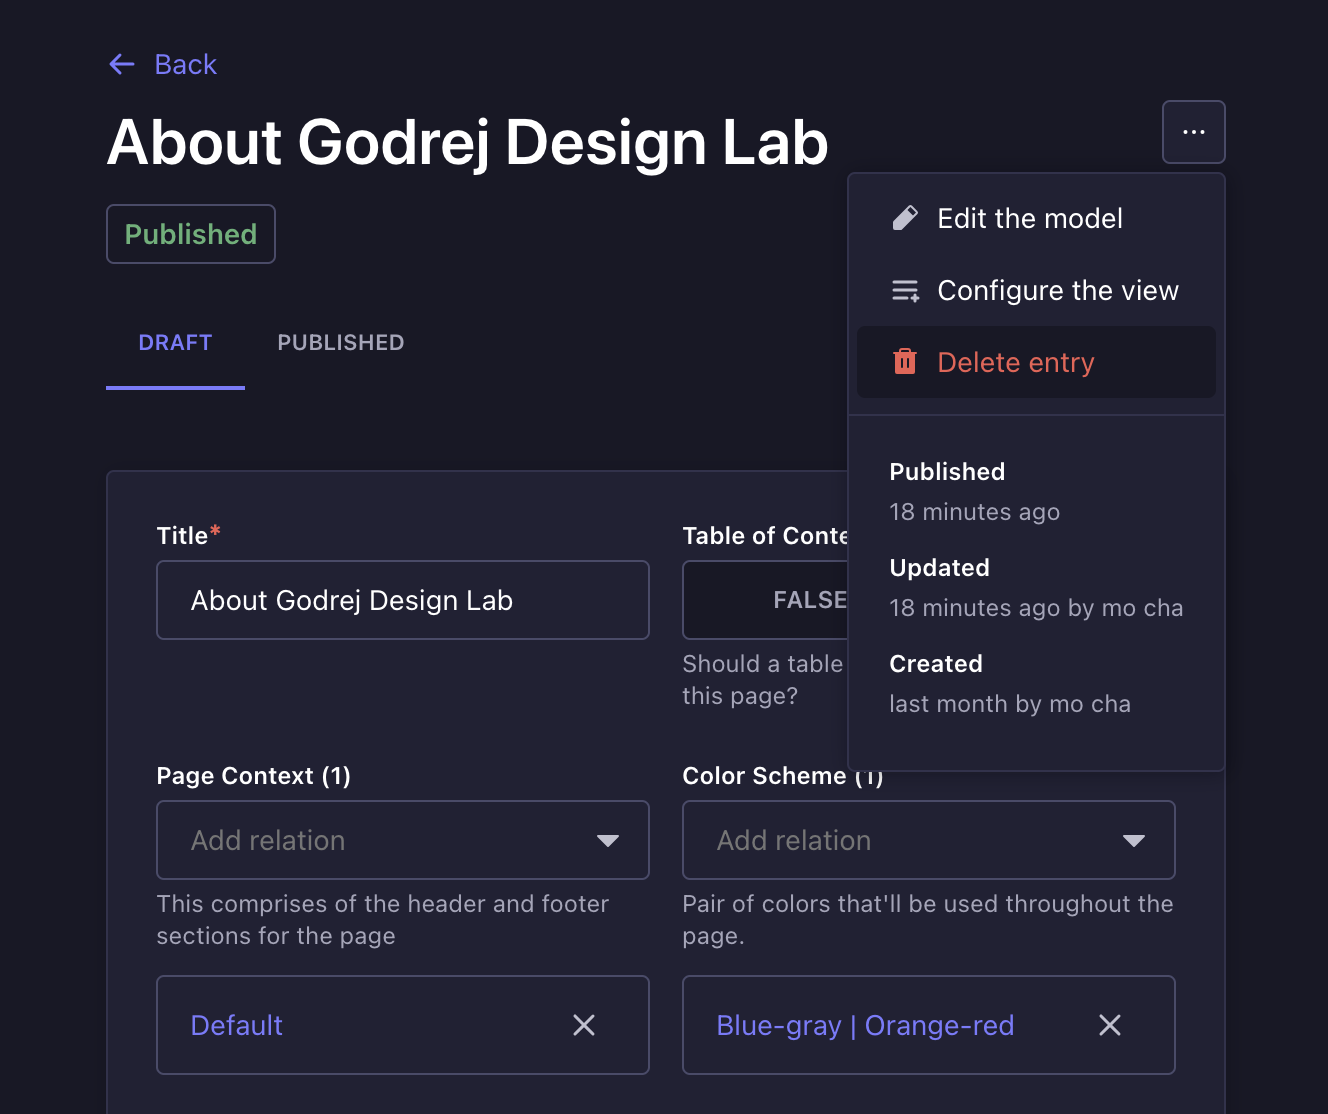This screenshot has height=1114, width=1328.
Task: Go Back using the Back link
Action: pyautogui.click(x=185, y=65)
